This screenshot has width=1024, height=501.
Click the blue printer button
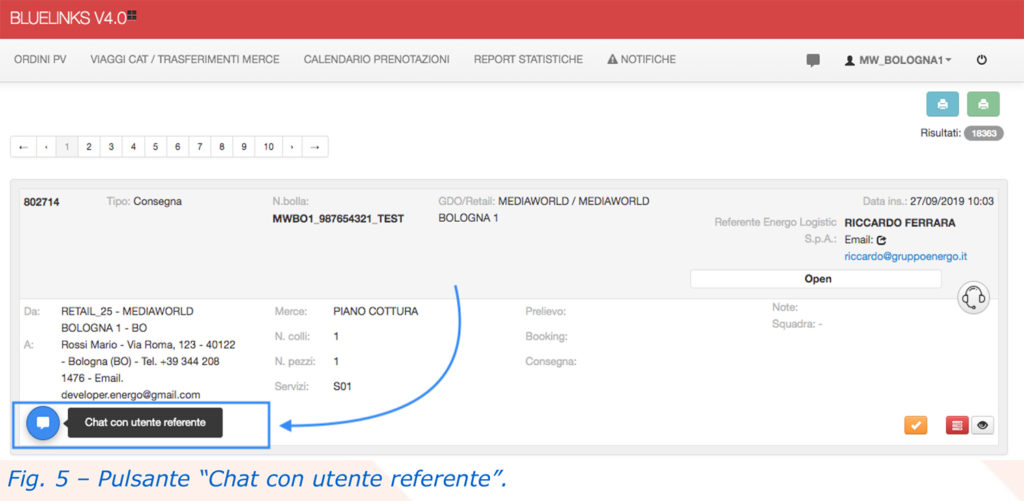click(942, 104)
